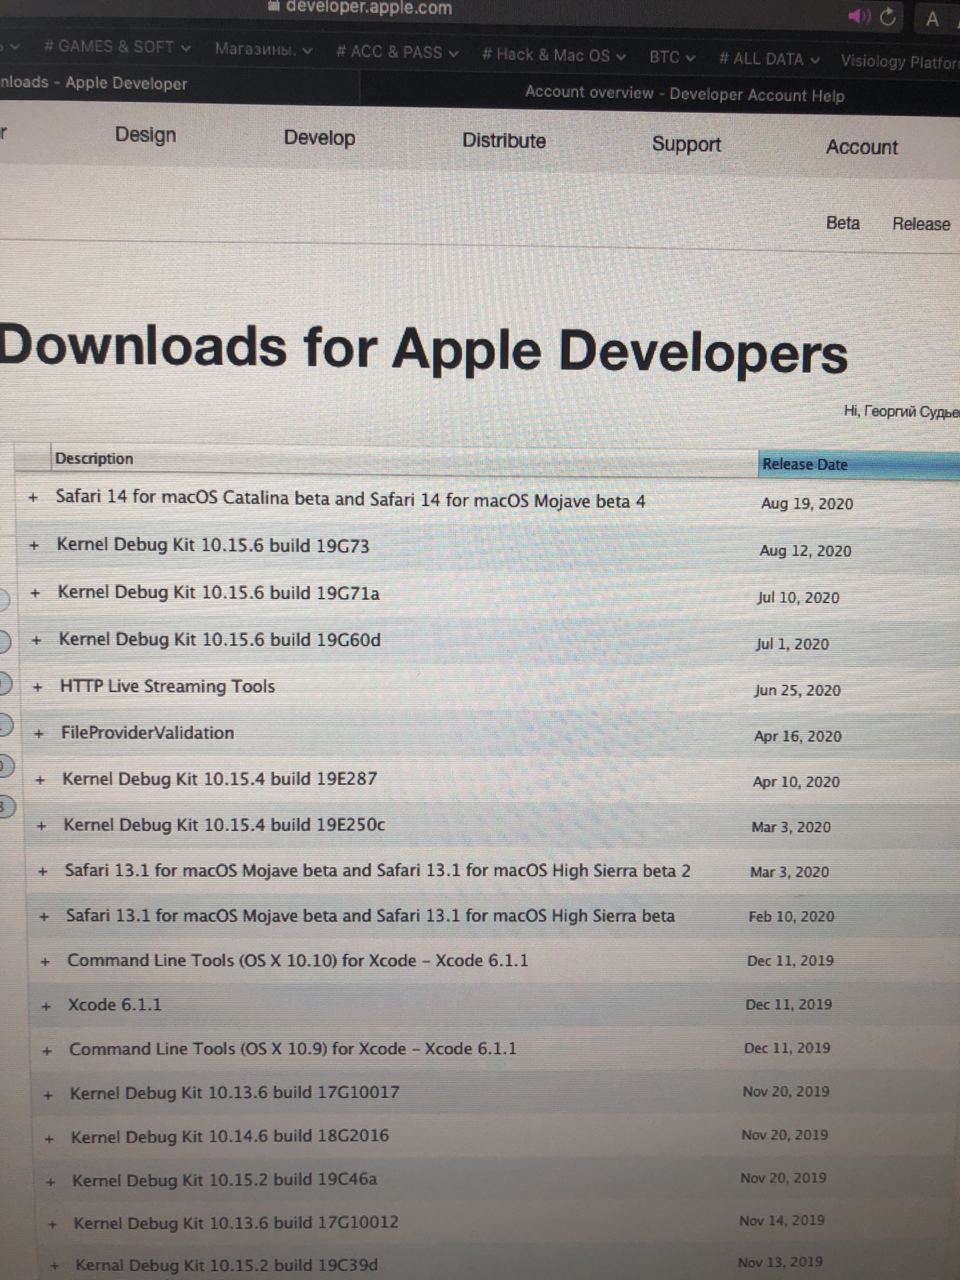Click the 'Nov 14, 2019' release date cell
The image size is (960, 1280).
point(782,1220)
